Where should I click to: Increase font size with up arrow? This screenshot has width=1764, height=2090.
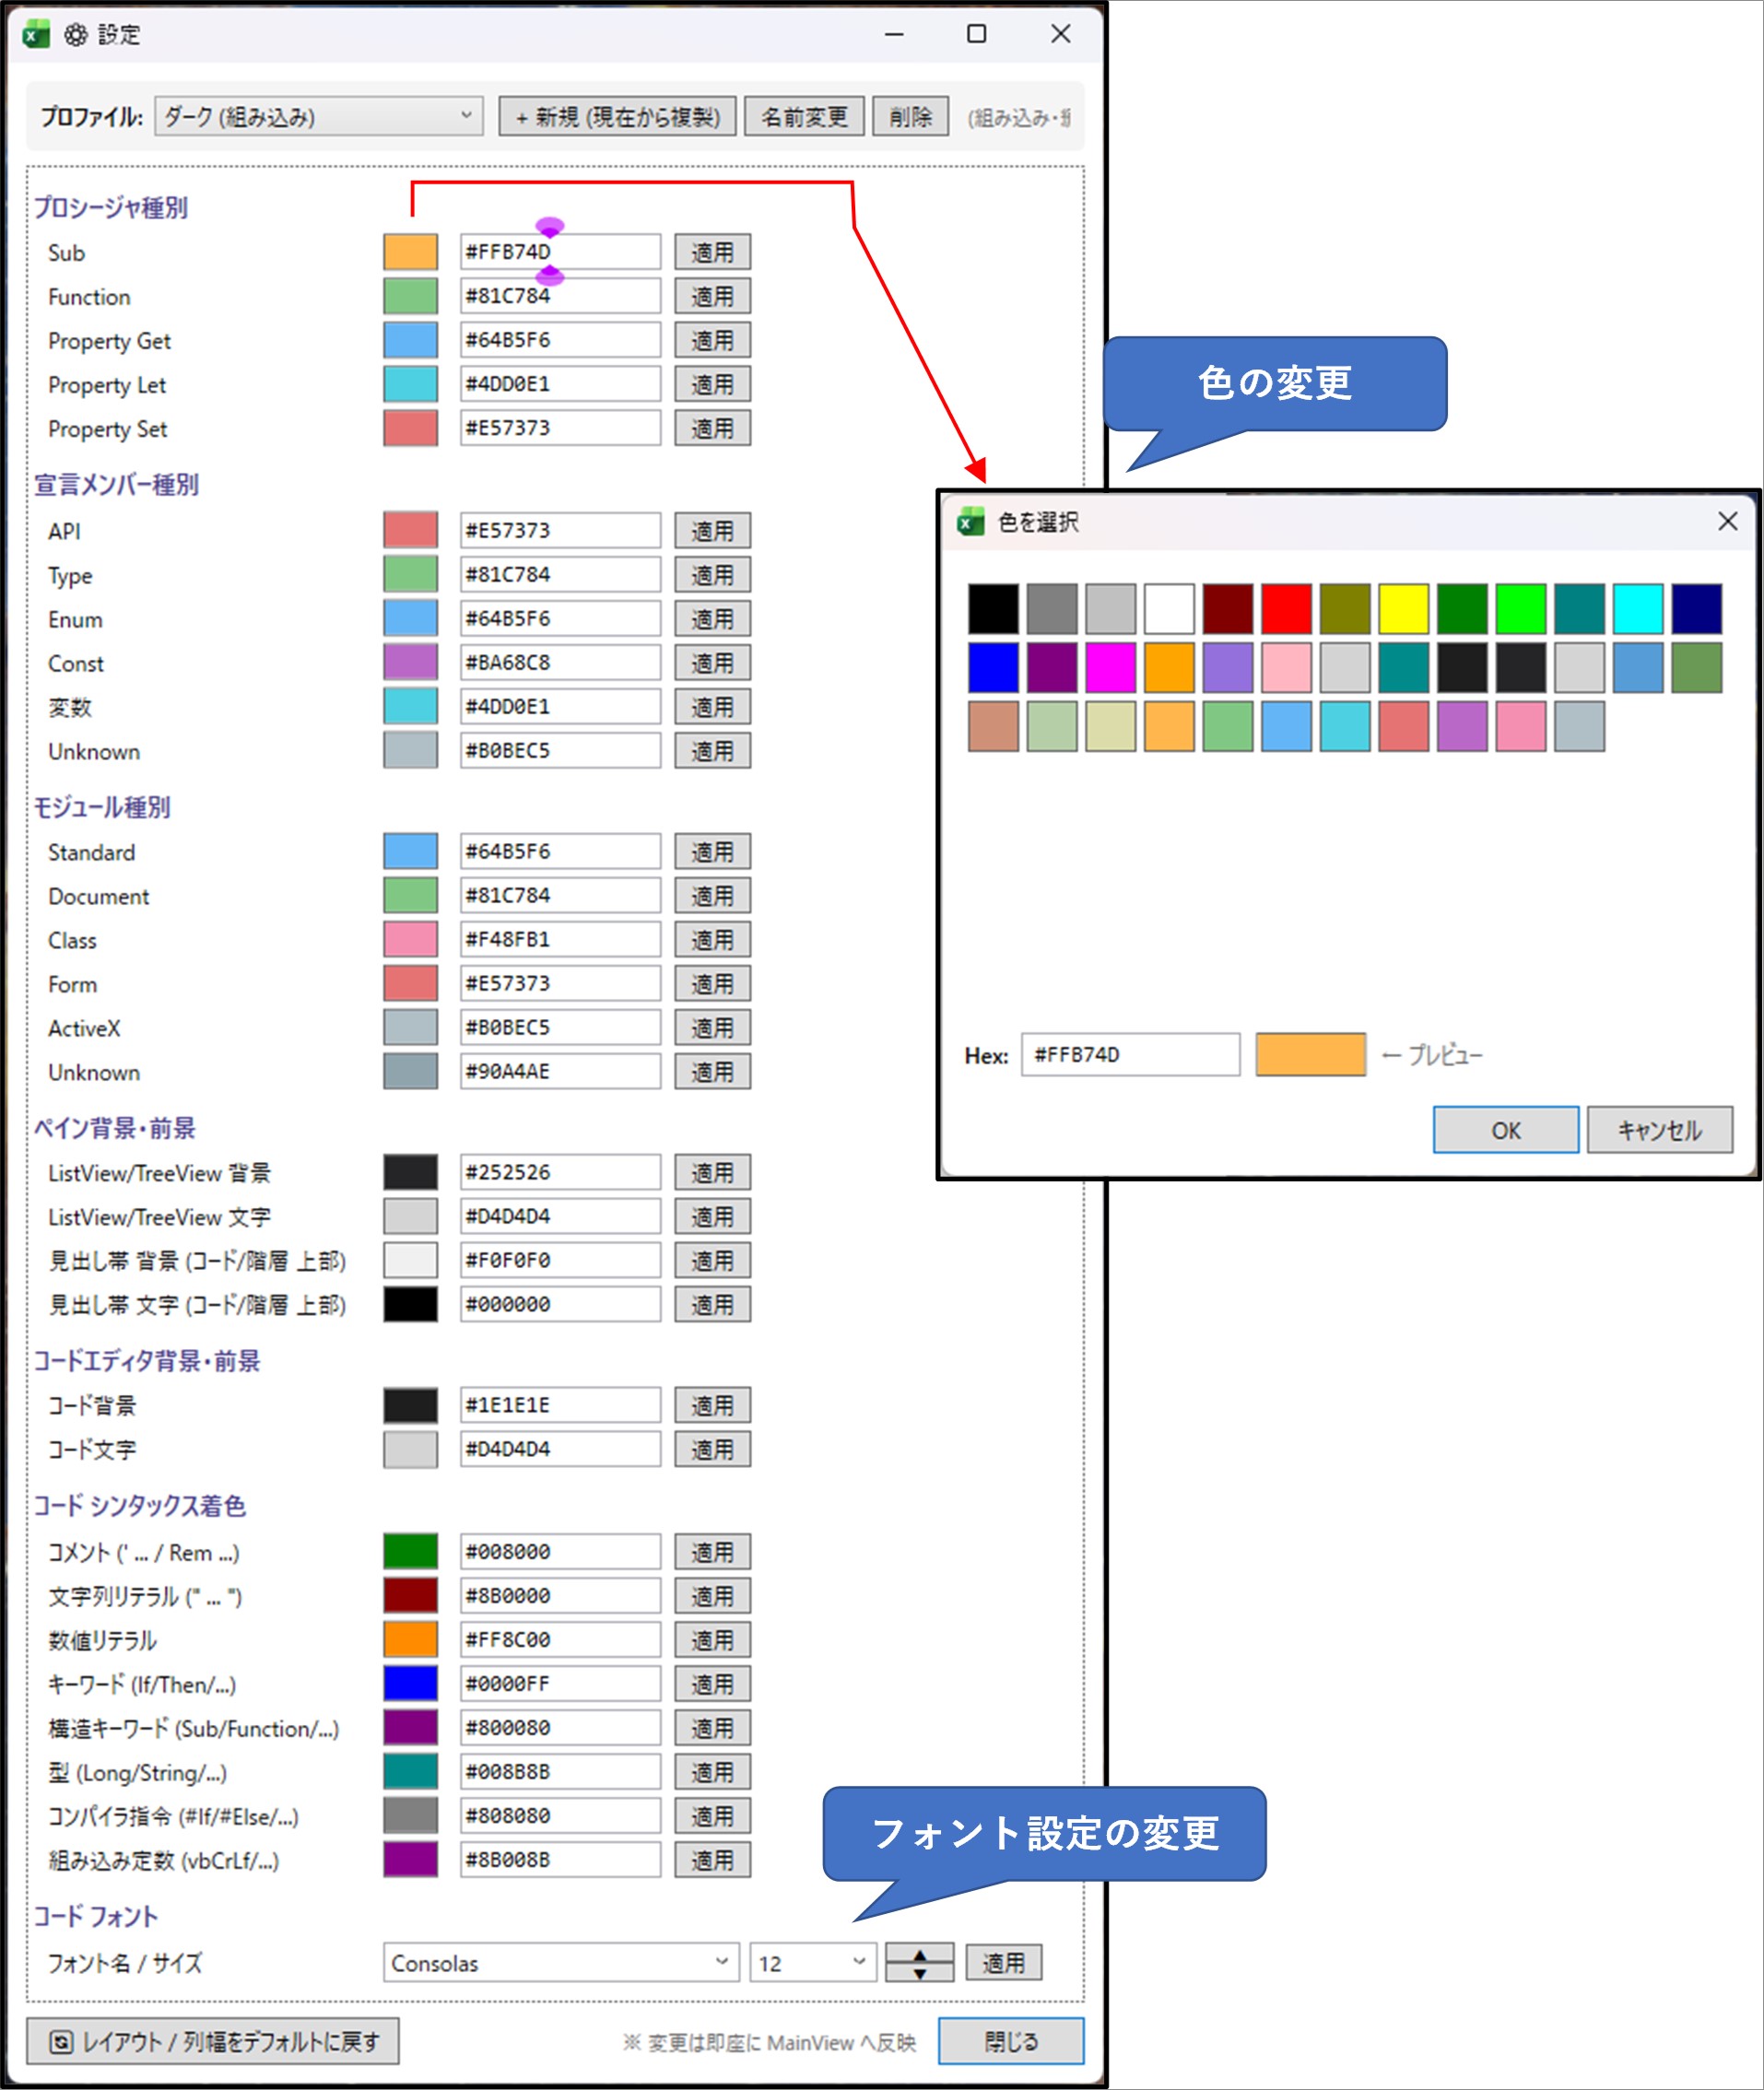(920, 1954)
